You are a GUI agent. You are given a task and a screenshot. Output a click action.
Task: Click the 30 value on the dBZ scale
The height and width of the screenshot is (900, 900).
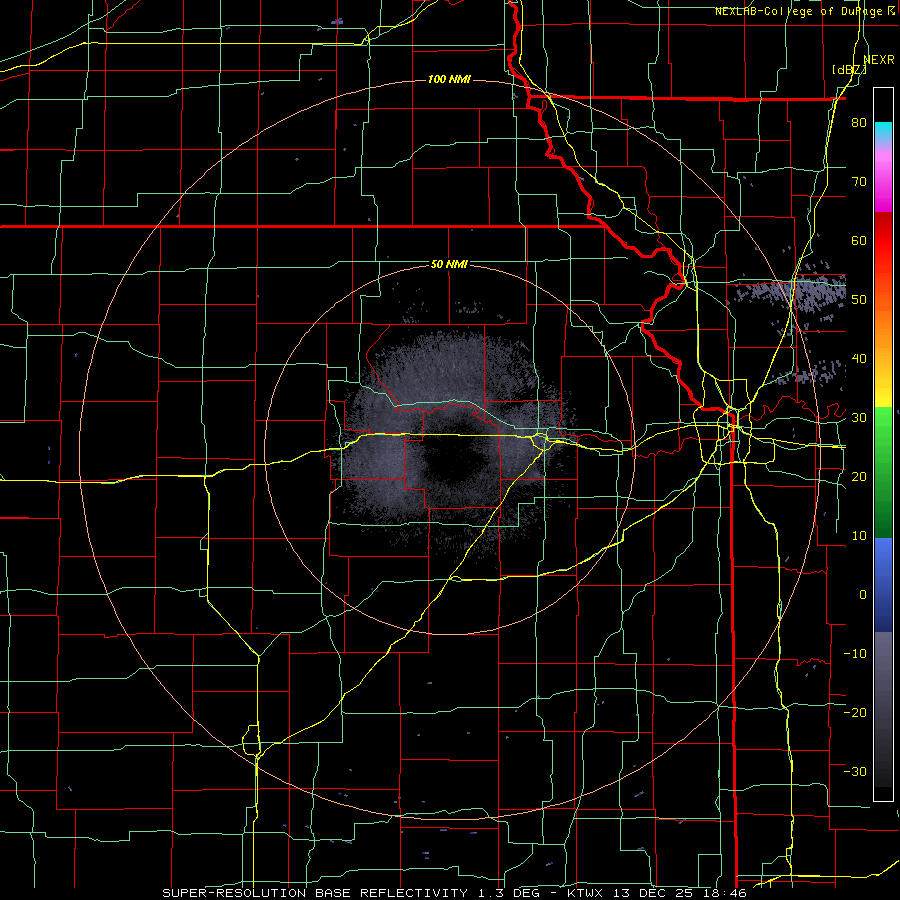[x=859, y=418]
